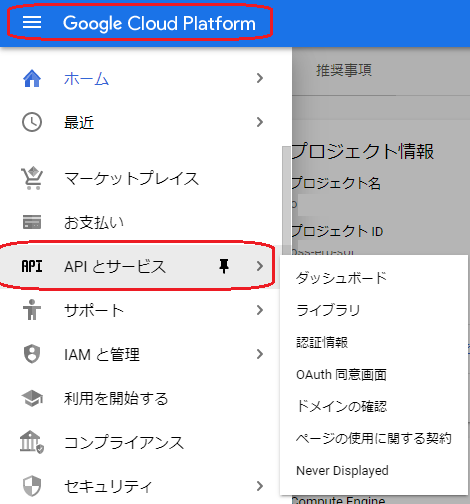Viewport: 470px width, 504px height.
Task: Click the credit card billing icon
Action: point(32,222)
